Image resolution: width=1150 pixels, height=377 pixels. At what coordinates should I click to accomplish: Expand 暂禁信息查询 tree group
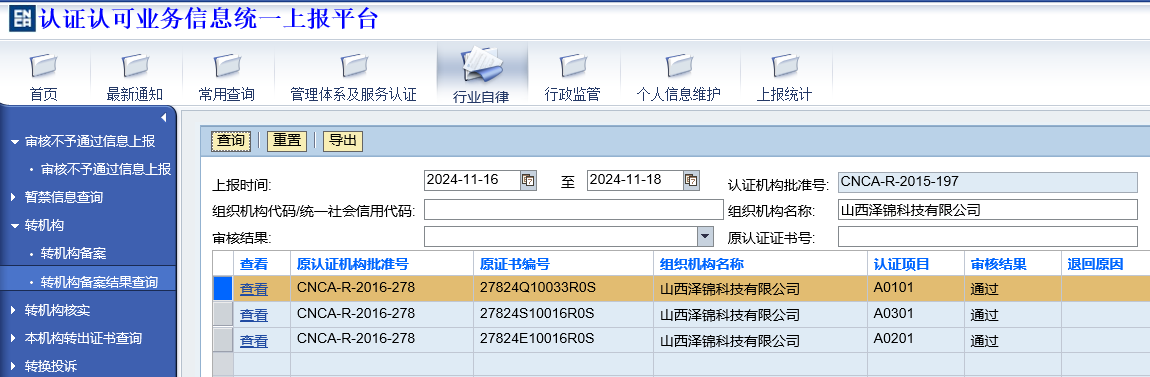[13, 197]
